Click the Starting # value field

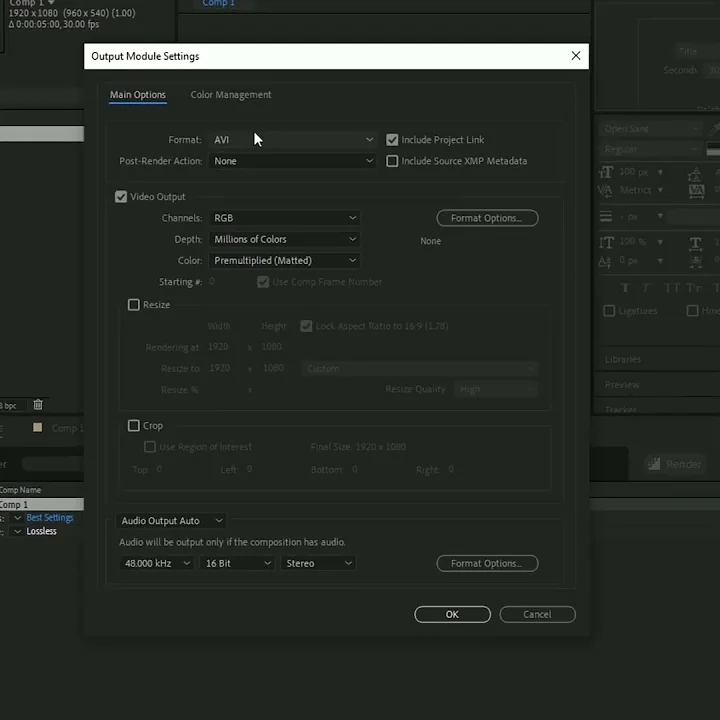(212, 281)
